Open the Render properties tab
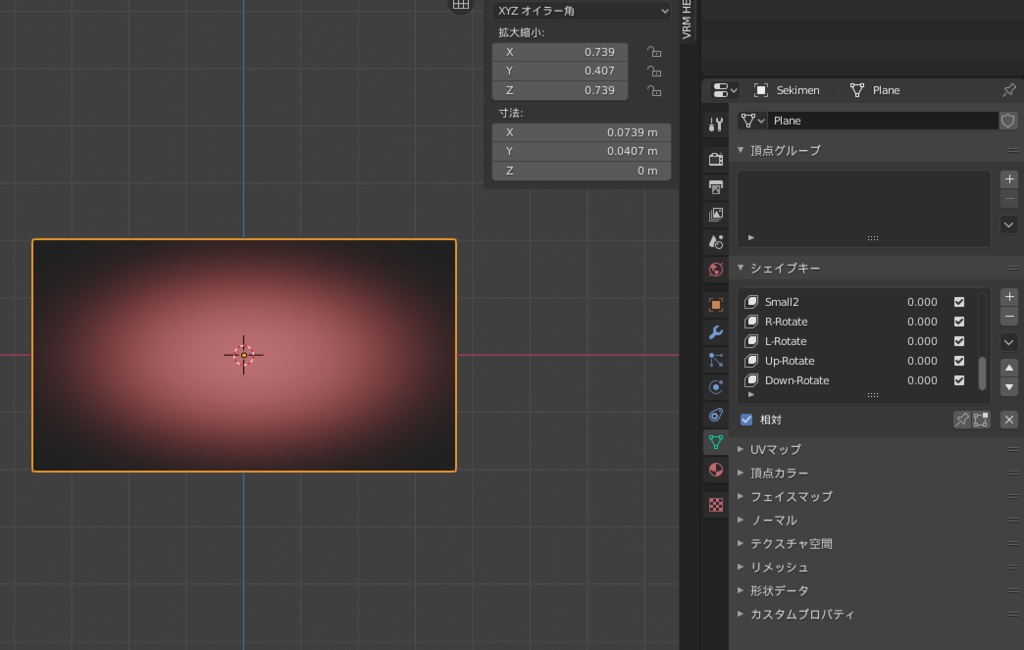 [x=715, y=156]
